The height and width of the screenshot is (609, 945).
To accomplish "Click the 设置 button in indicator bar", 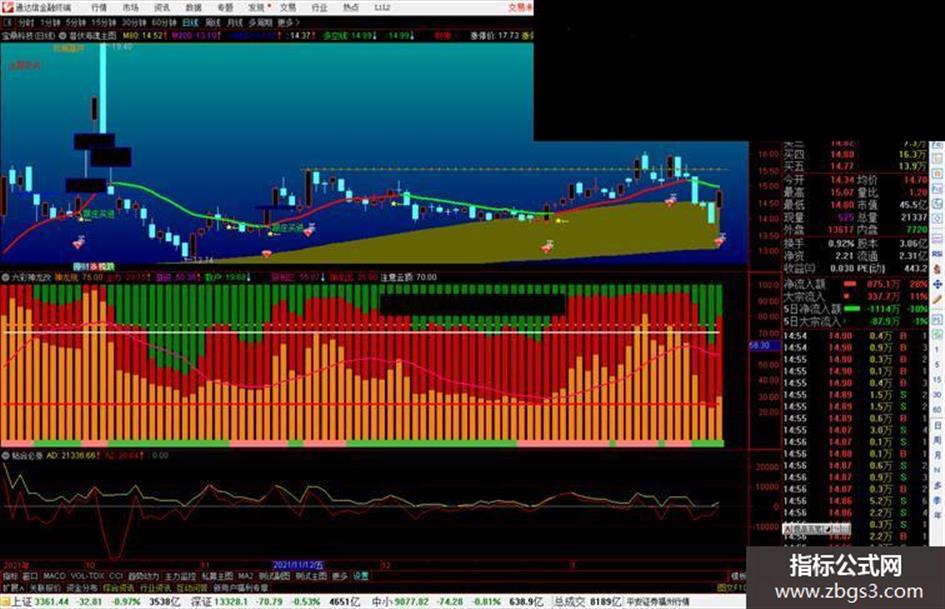I will click(361, 576).
